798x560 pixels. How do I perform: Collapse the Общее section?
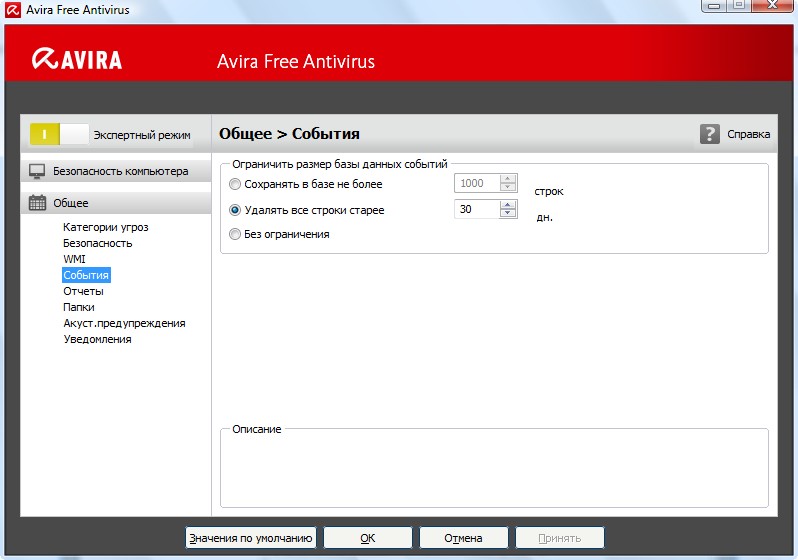pos(116,203)
